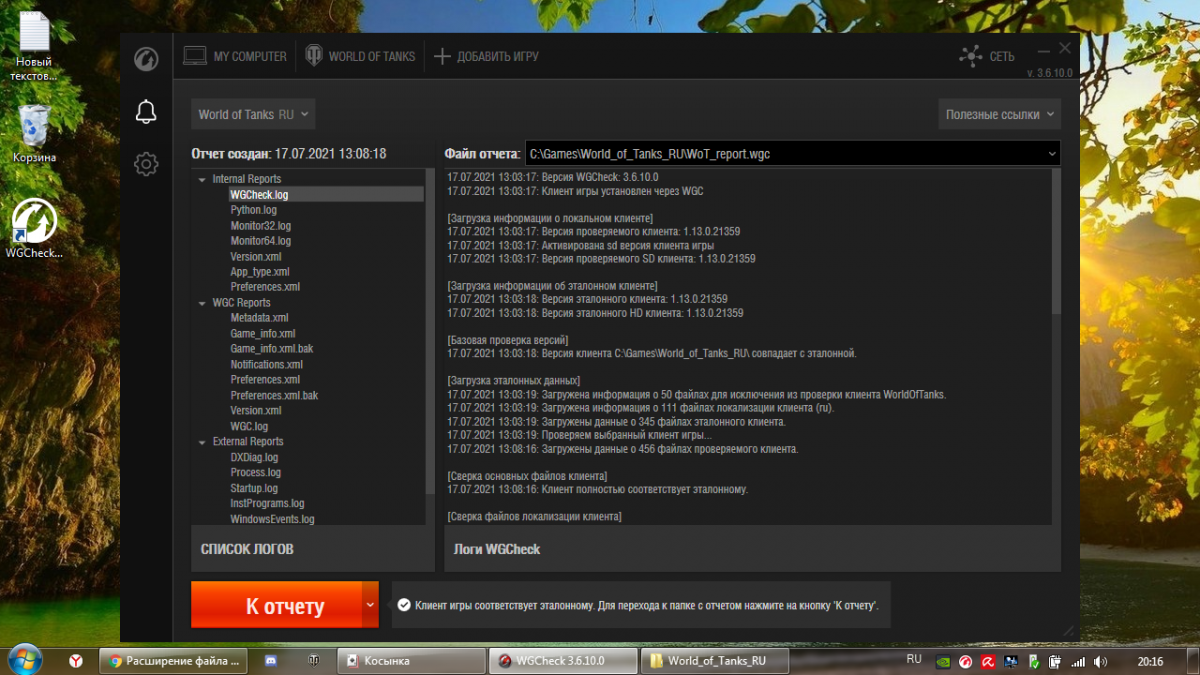Open the Полезные ссылки dropdown
This screenshot has height=675, width=1200.
click(x=1000, y=114)
